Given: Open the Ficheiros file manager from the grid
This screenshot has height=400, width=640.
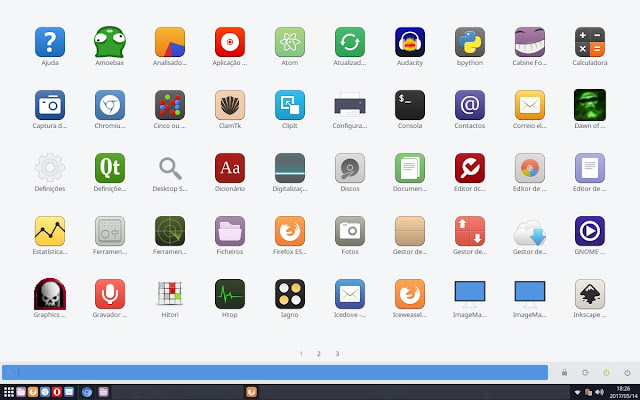Looking at the screenshot, I should [x=230, y=231].
